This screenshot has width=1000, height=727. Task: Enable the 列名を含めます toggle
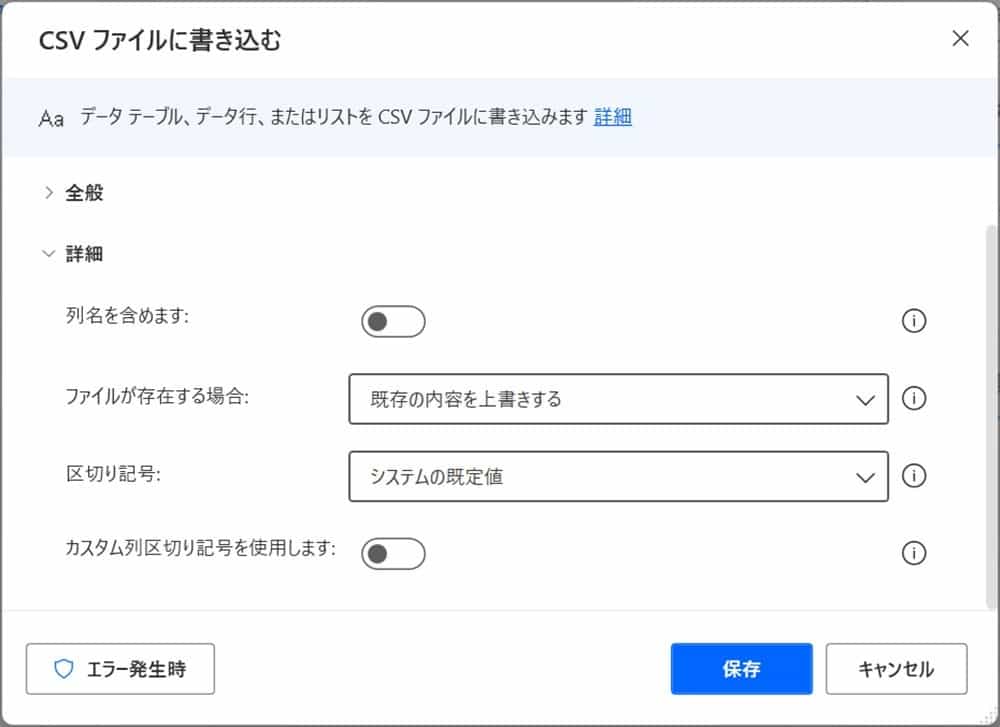pos(393,321)
